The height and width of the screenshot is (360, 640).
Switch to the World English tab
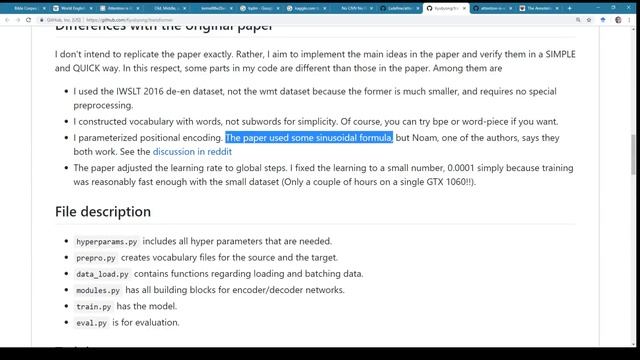73,8
